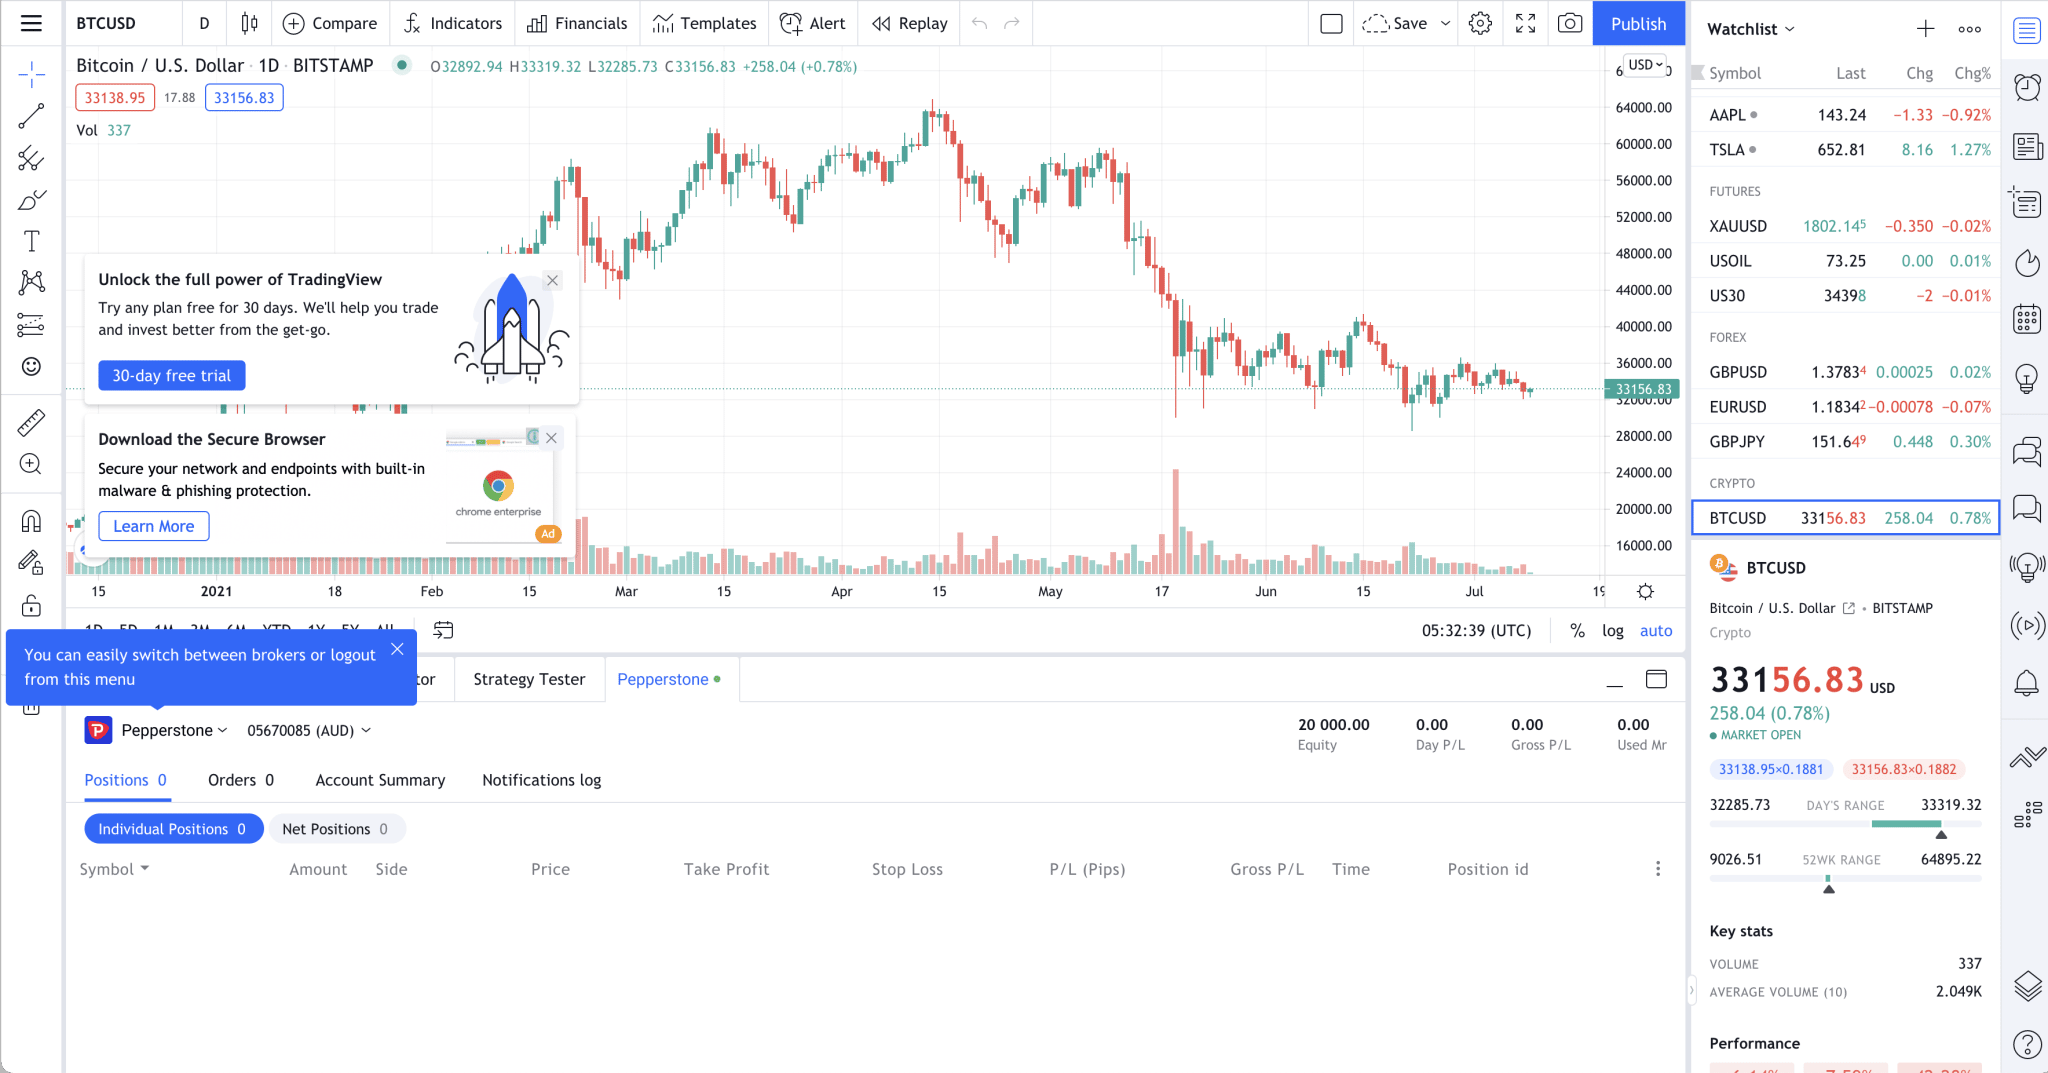Select the text annotation tool

[31, 241]
